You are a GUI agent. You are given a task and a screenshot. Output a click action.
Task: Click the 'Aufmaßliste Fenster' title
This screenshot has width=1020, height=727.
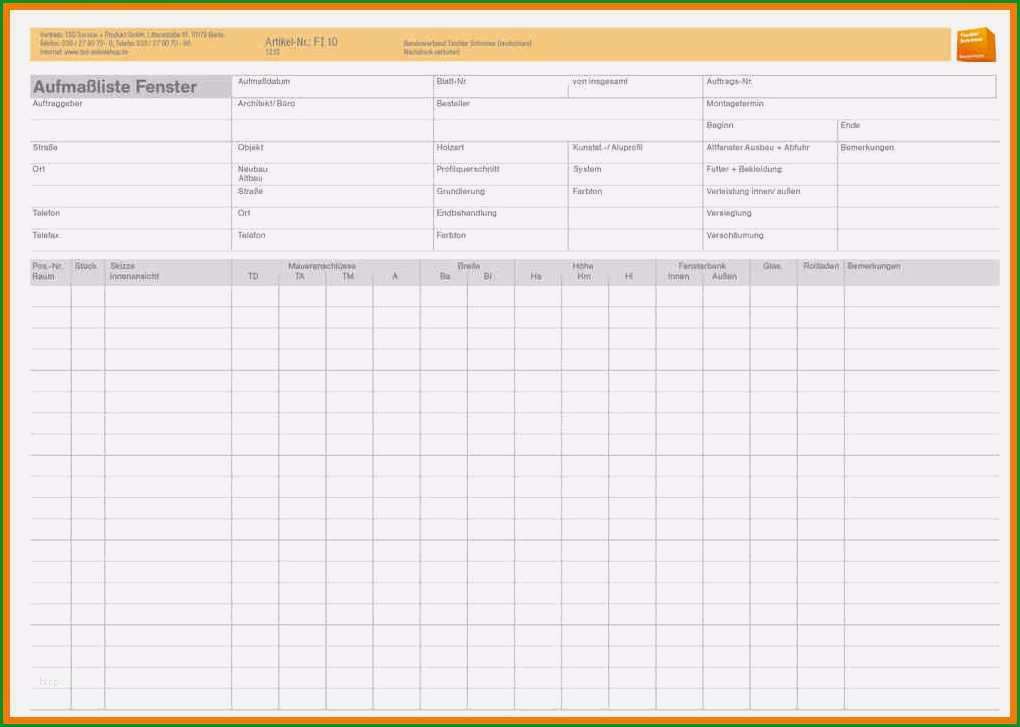pos(114,87)
